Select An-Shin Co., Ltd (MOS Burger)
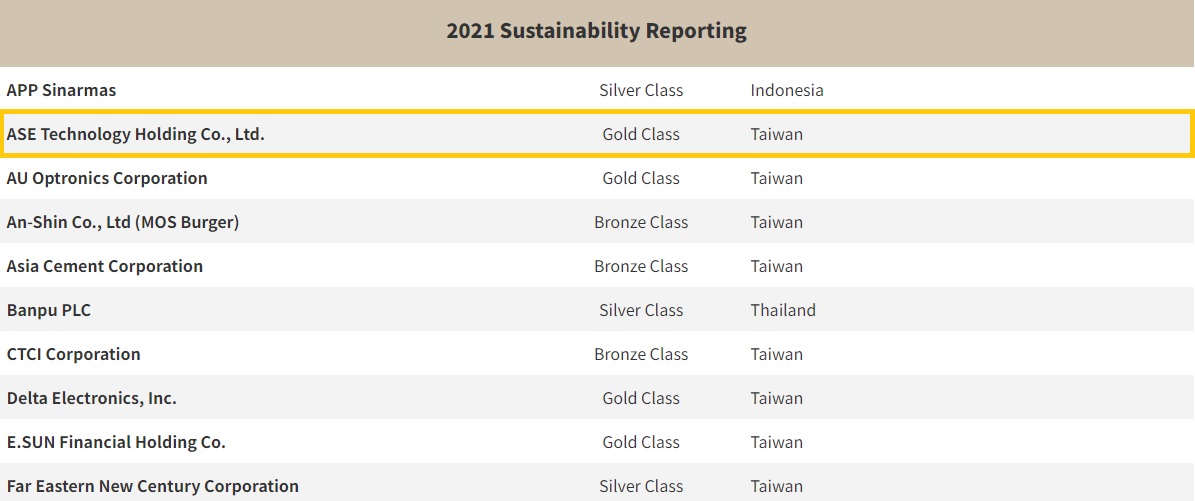The width and height of the screenshot is (1195, 501). [122, 222]
